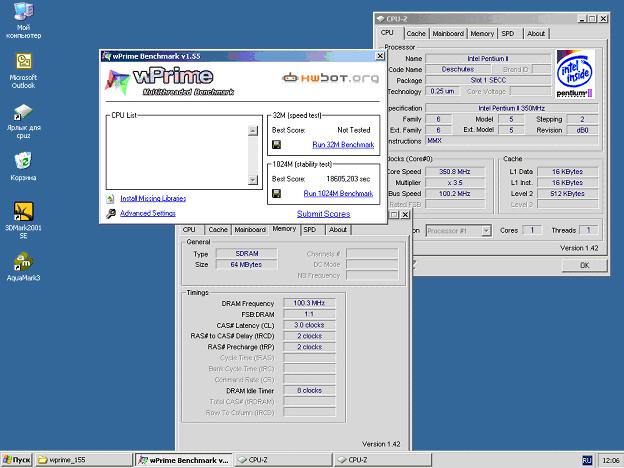
Task: Click the 350.8 MHz core speed value
Action: point(455,172)
